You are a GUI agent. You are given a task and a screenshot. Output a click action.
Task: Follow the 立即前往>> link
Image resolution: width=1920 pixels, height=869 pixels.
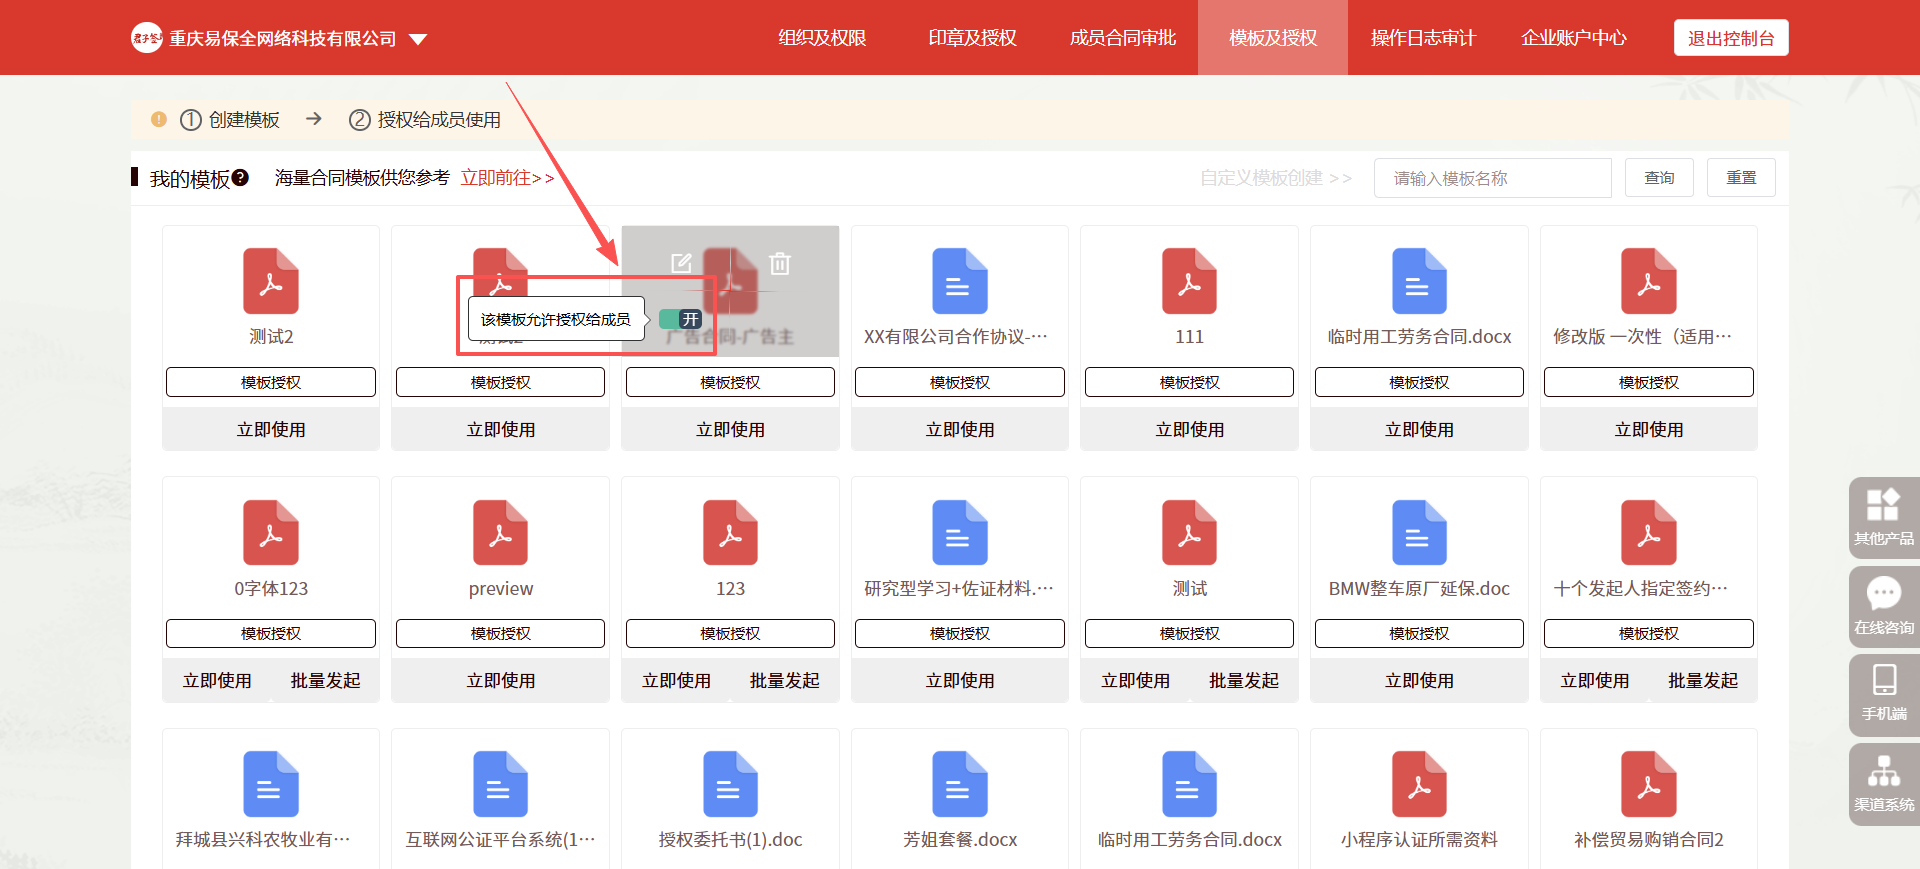click(x=507, y=178)
